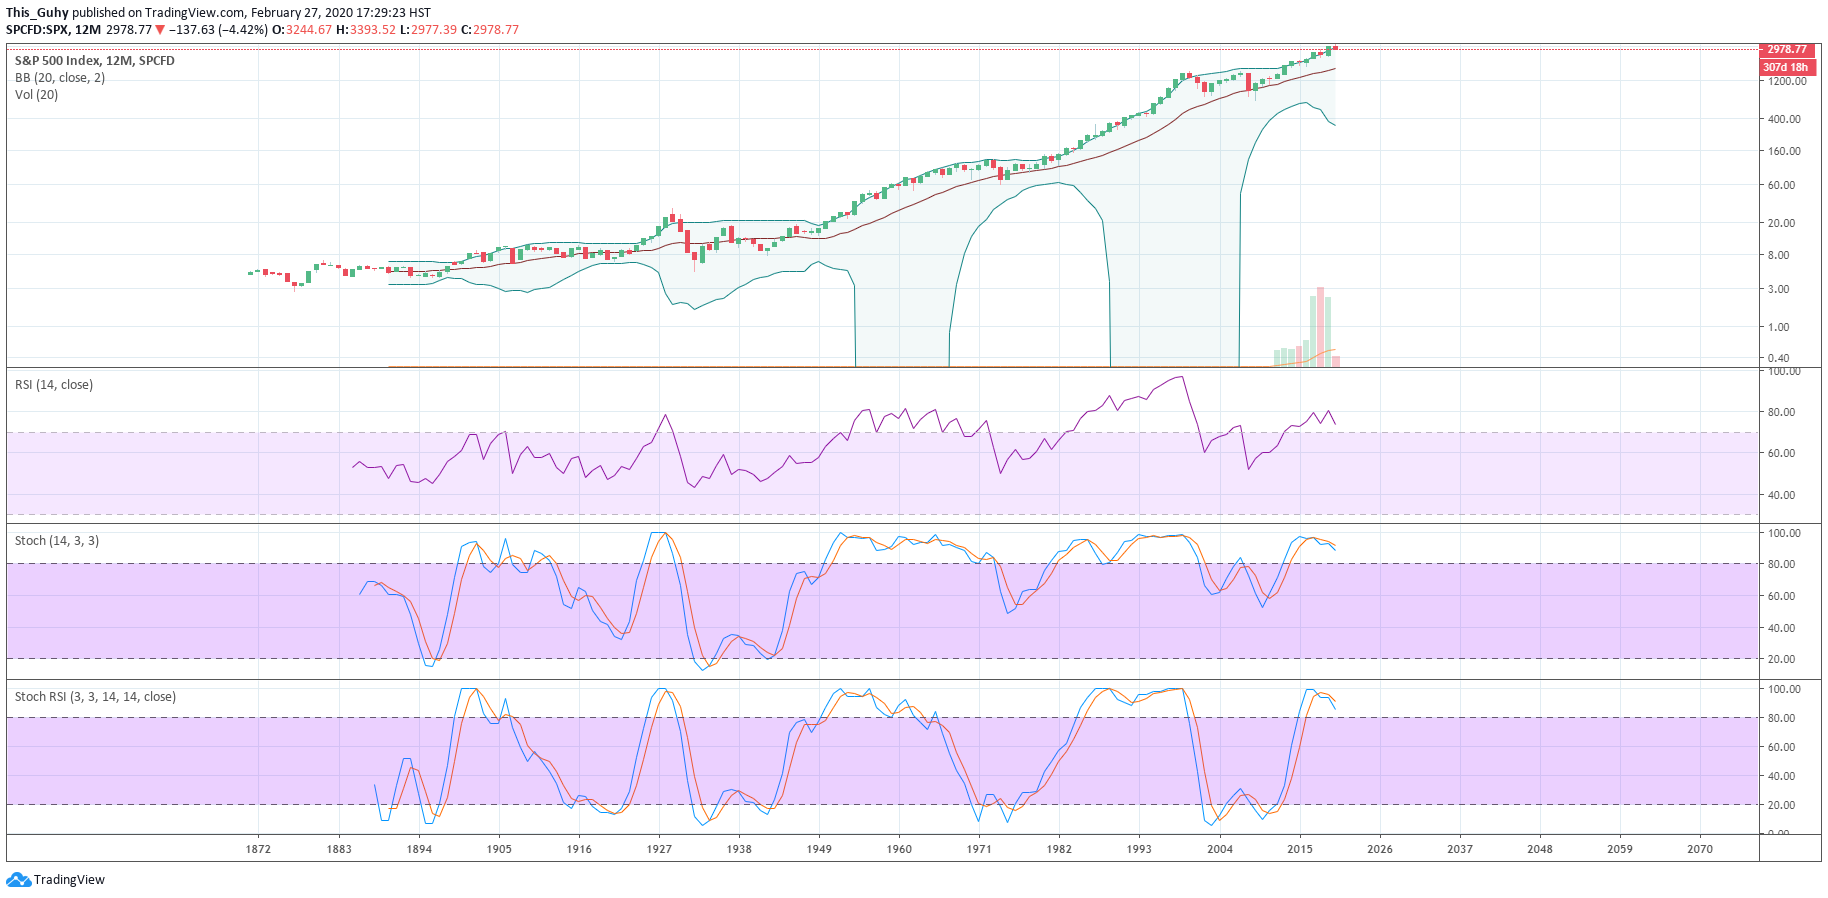Click the 1971 date axis label
Viewport: 1828px width, 898px height.
pos(979,849)
